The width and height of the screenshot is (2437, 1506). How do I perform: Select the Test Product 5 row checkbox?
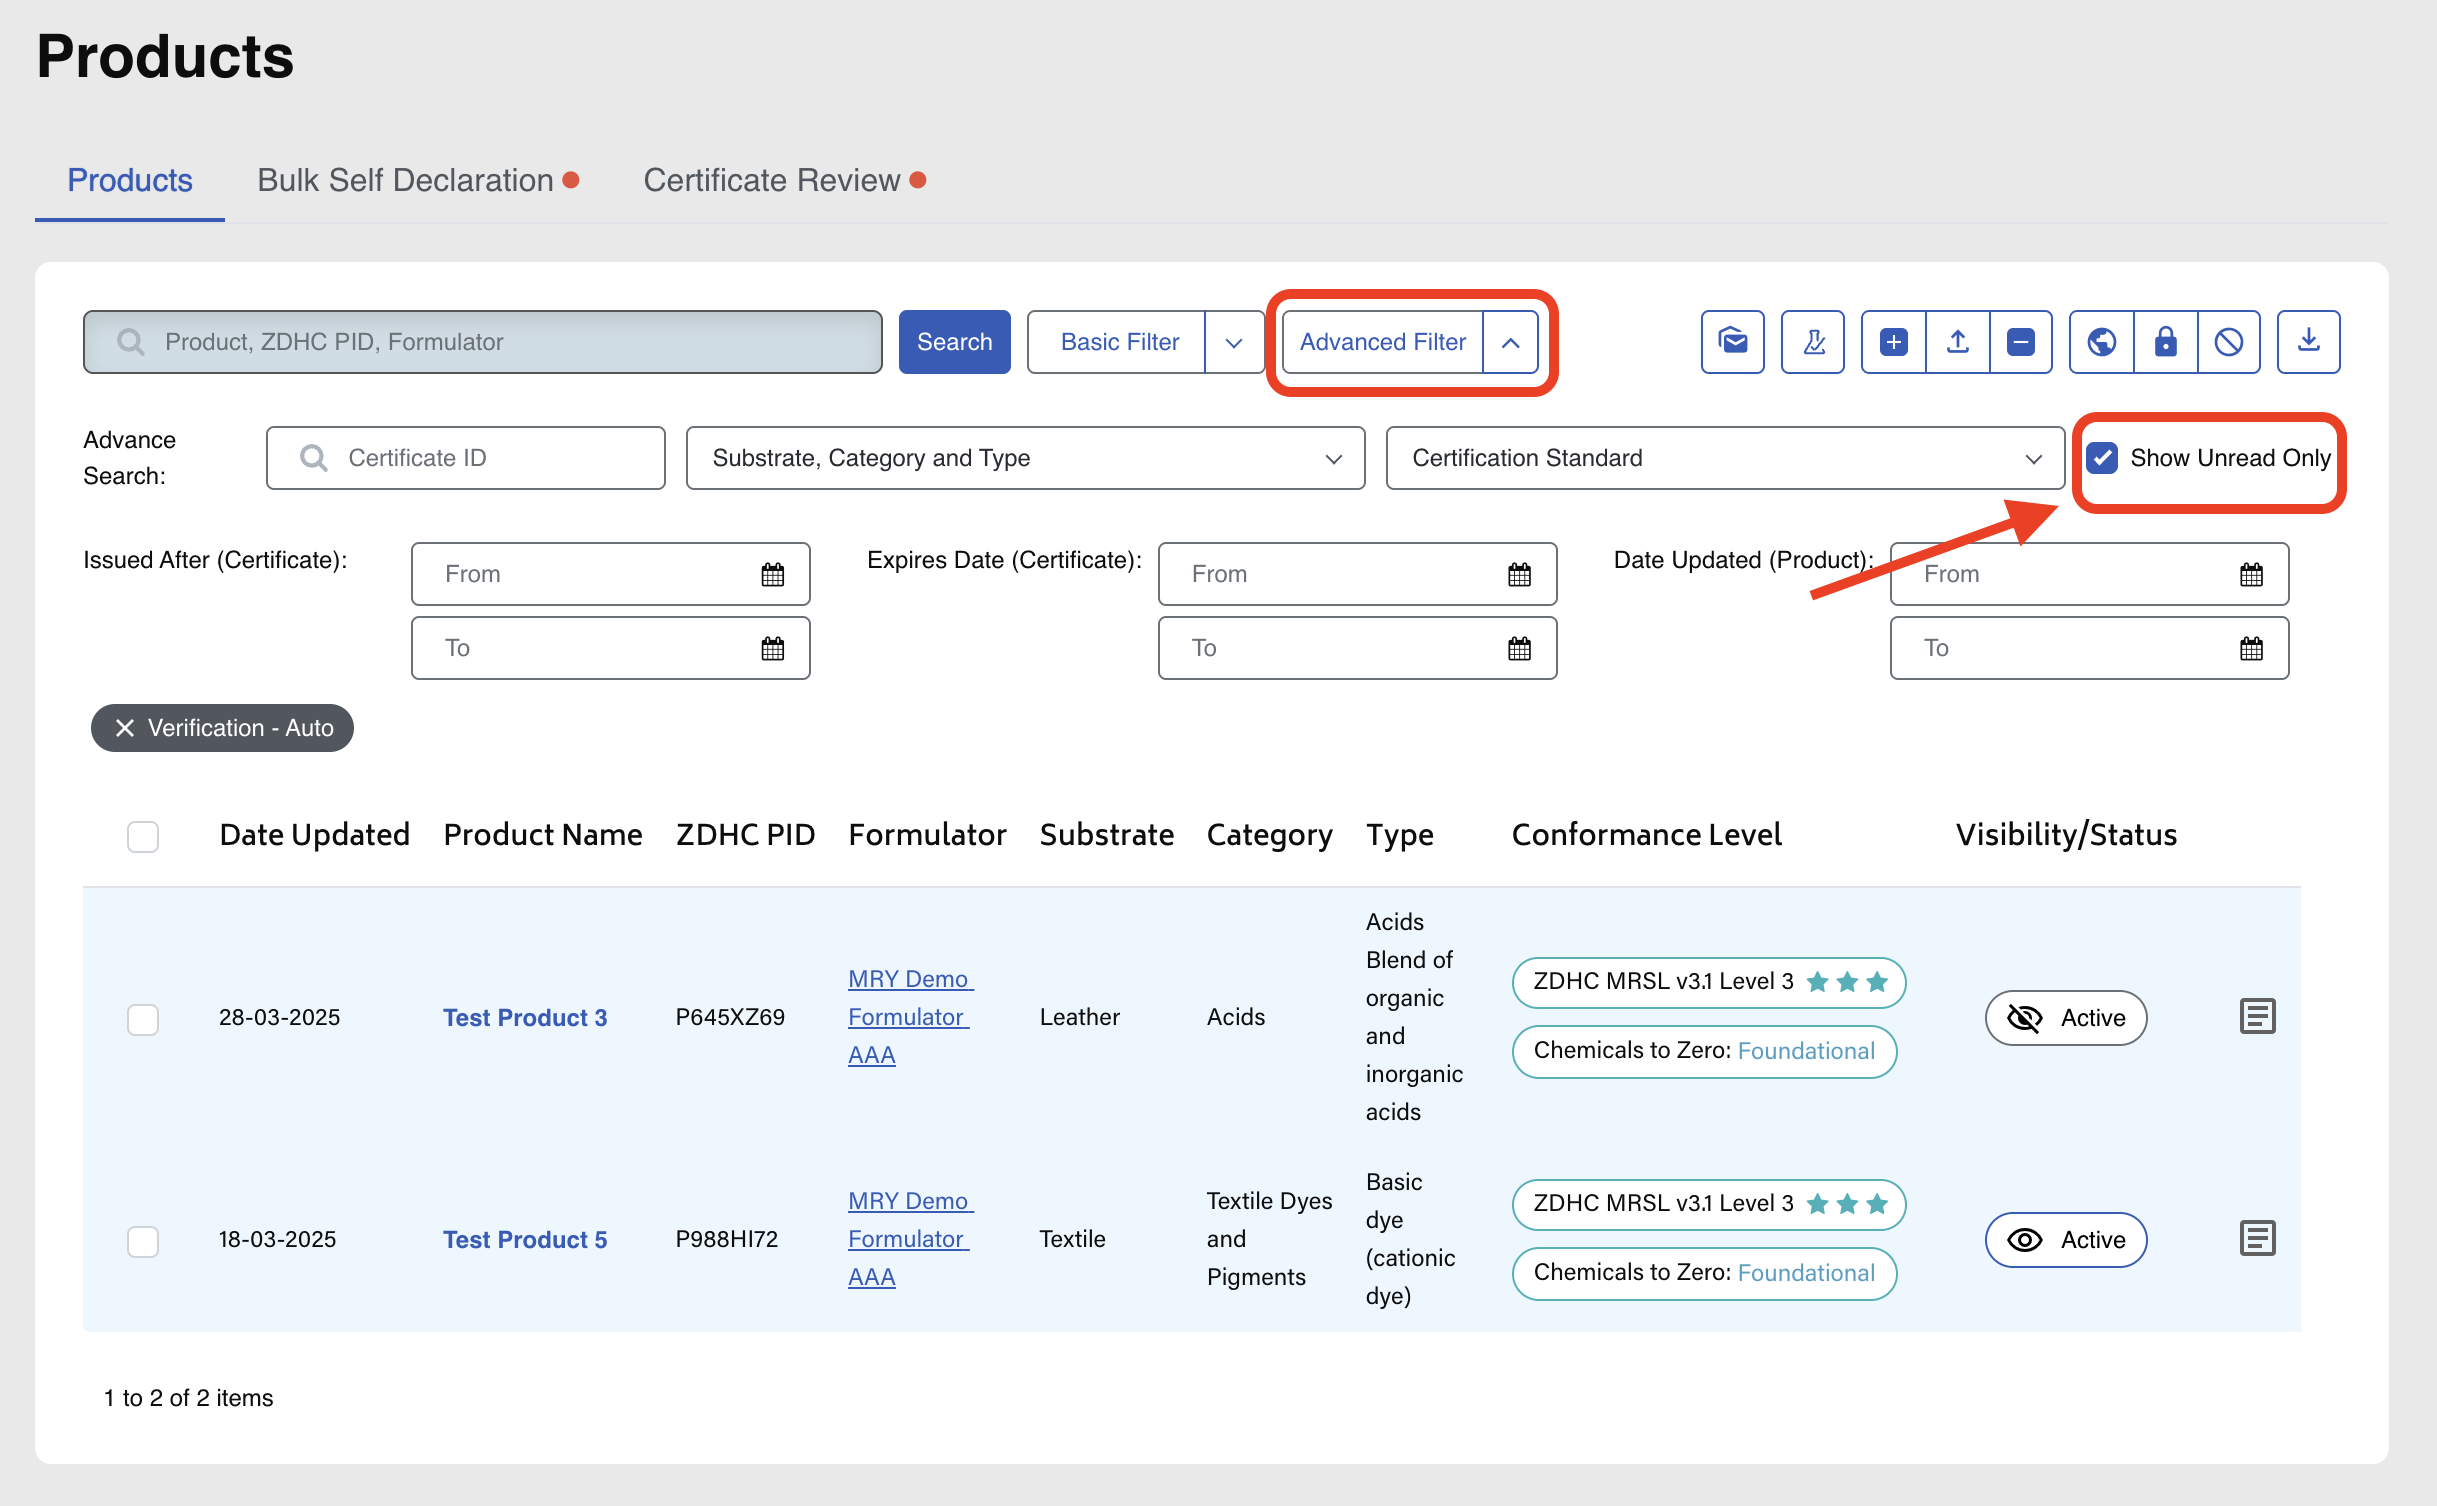coord(143,1241)
